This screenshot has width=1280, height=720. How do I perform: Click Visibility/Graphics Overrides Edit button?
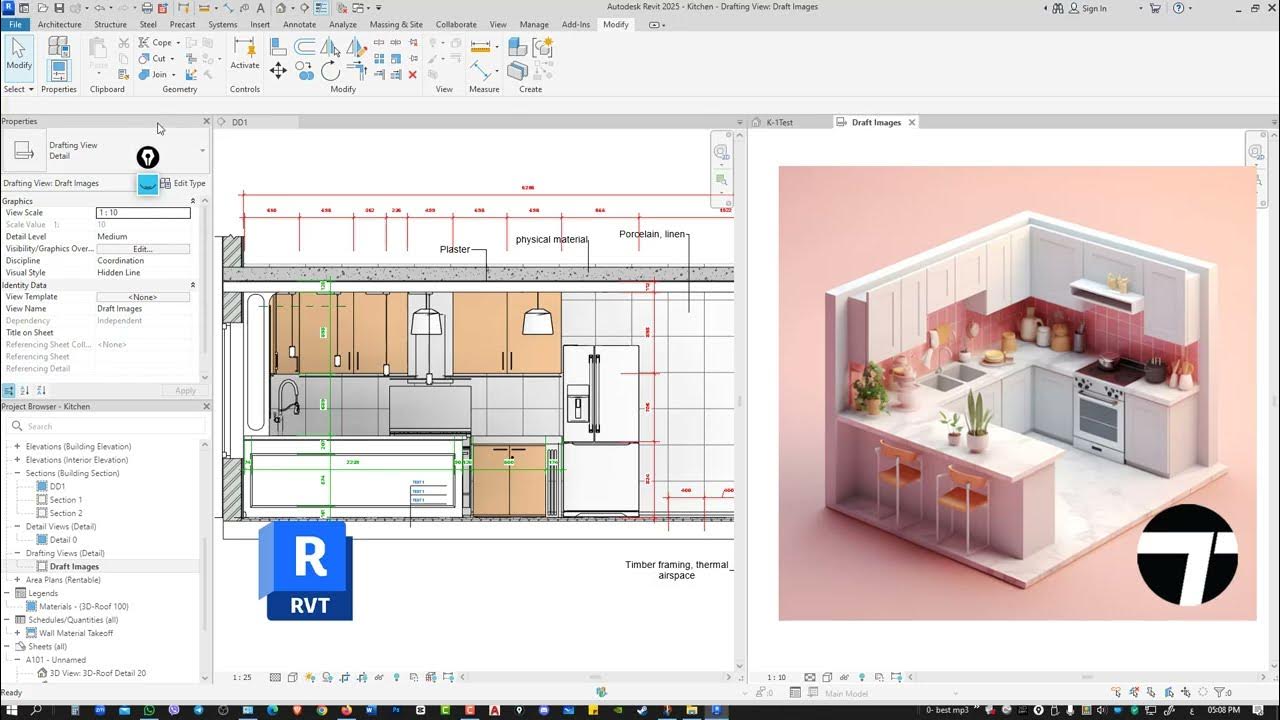(x=143, y=249)
